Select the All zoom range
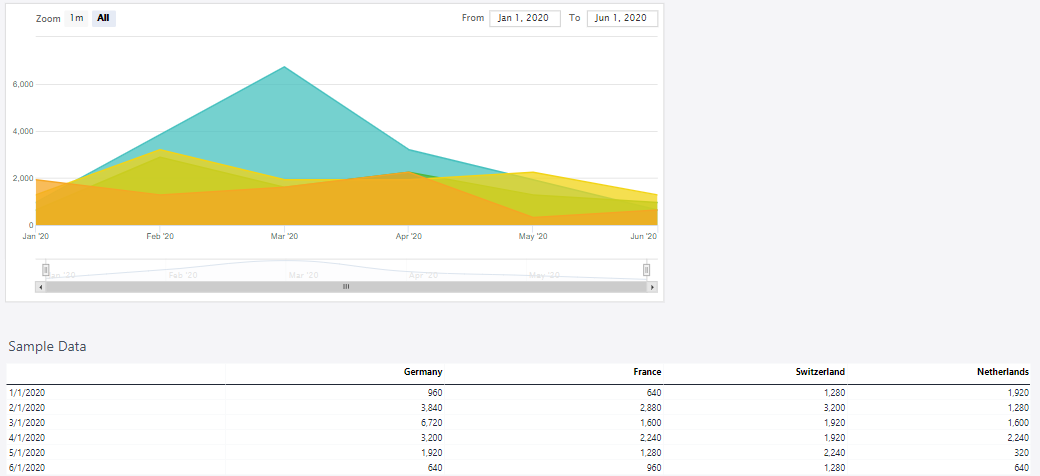1040x476 pixels. 103,18
